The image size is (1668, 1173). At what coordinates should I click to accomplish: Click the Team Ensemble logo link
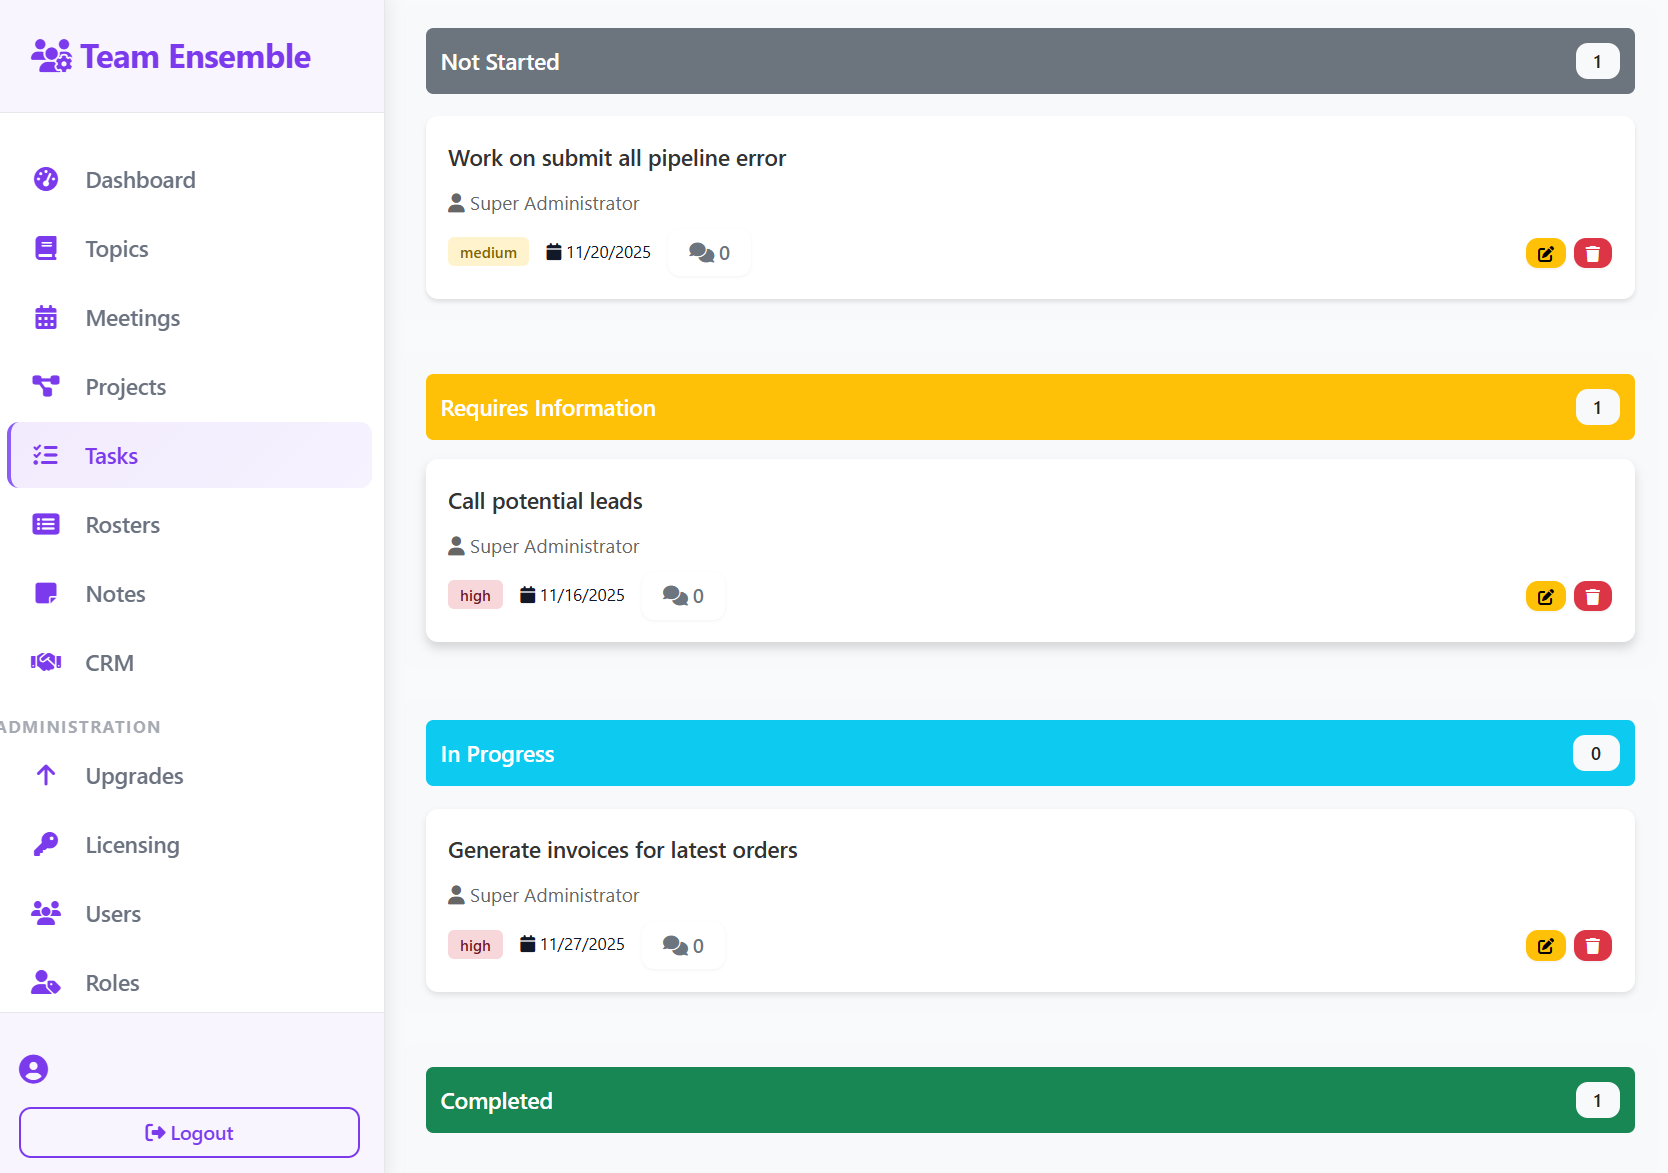pyautogui.click(x=171, y=57)
